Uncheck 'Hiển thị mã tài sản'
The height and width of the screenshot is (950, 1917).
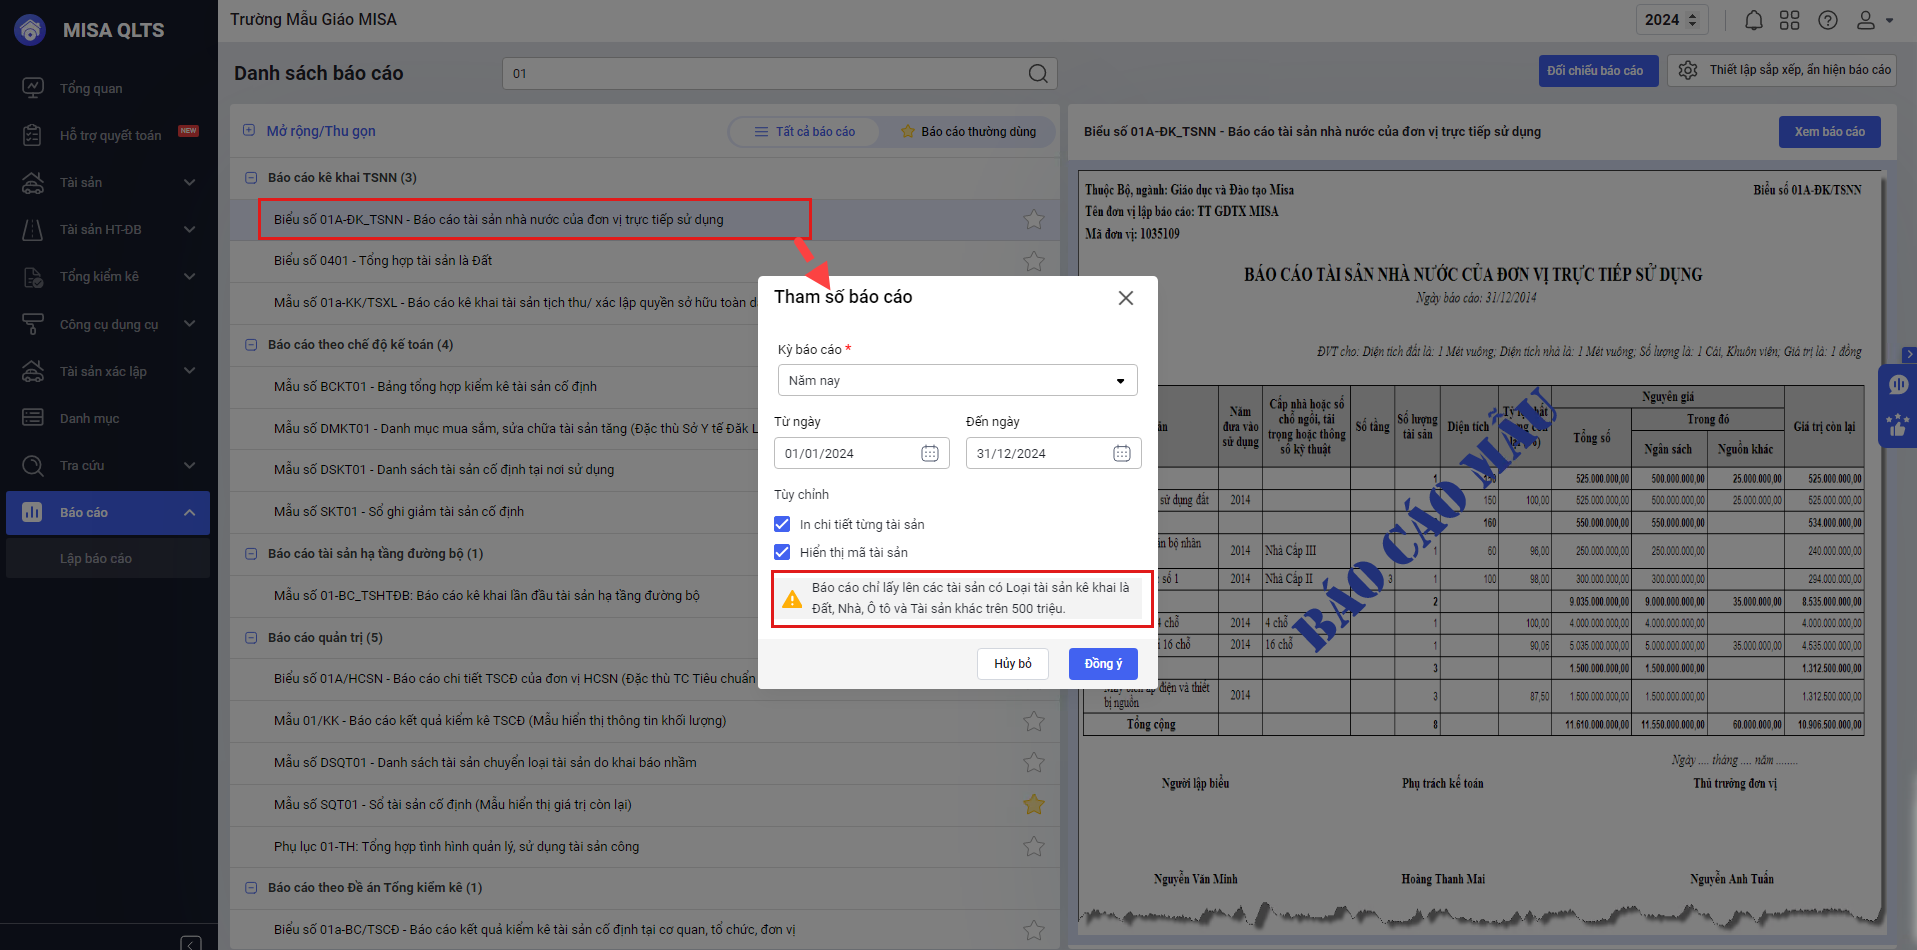[x=782, y=552]
